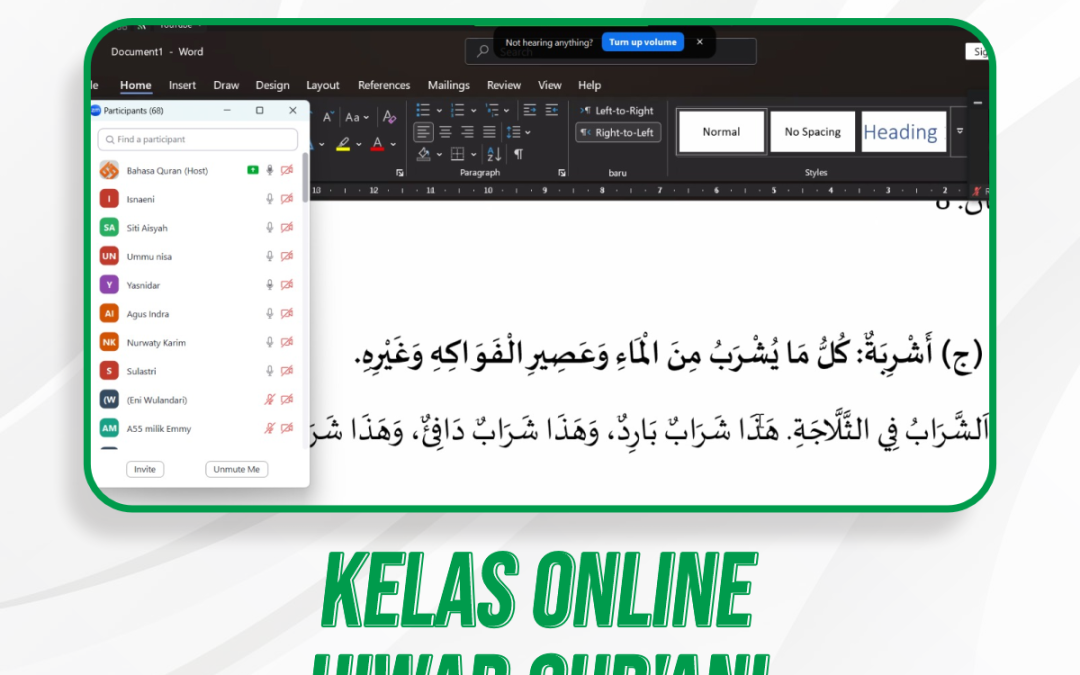Select participant Nurwaty Karim

(196, 342)
